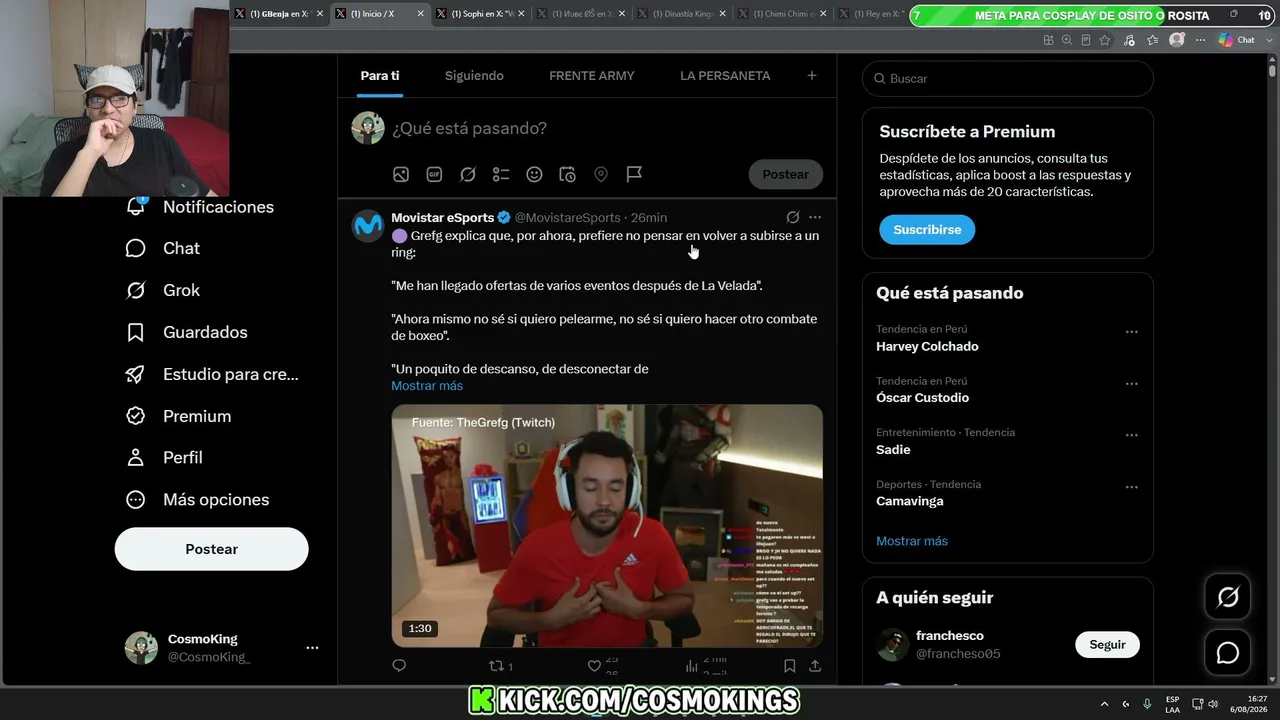Open Grok actions on Movistar eSports post
The width and height of the screenshot is (1280, 720).
(793, 217)
